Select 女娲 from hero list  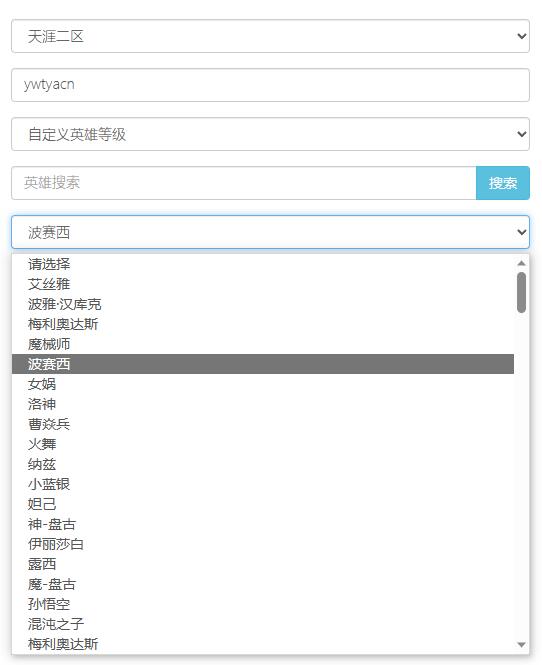263,384
